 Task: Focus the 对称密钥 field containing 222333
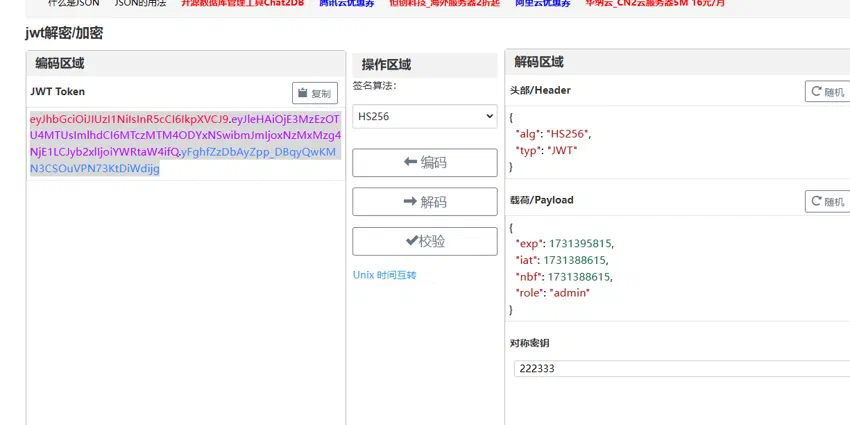(682, 369)
